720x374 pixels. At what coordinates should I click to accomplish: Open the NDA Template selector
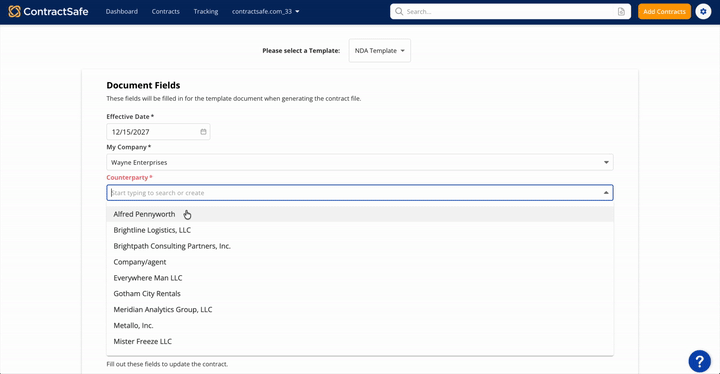click(x=380, y=51)
